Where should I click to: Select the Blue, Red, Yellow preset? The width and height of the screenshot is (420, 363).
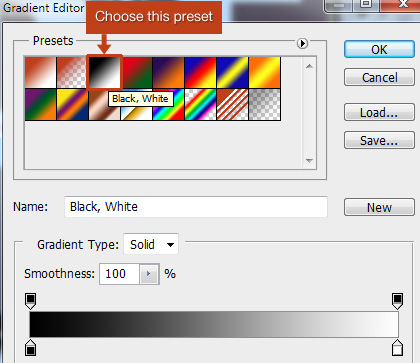(x=201, y=73)
